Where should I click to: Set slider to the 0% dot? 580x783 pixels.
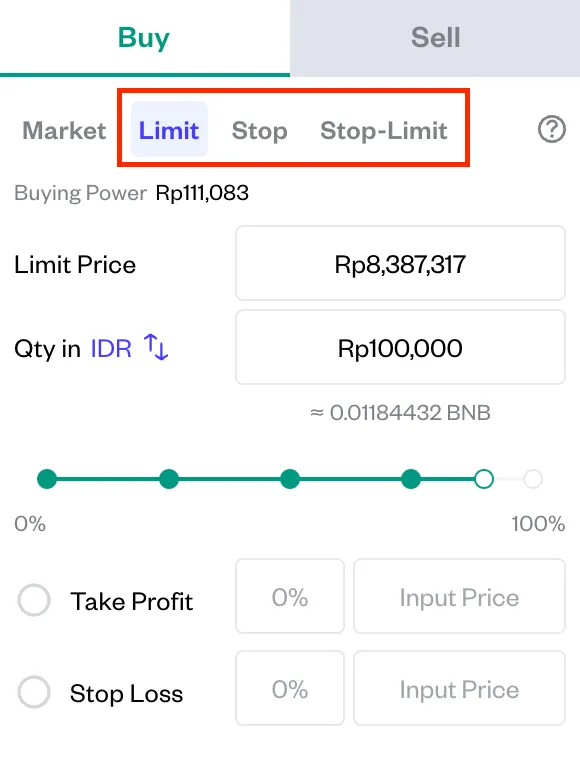click(x=47, y=479)
